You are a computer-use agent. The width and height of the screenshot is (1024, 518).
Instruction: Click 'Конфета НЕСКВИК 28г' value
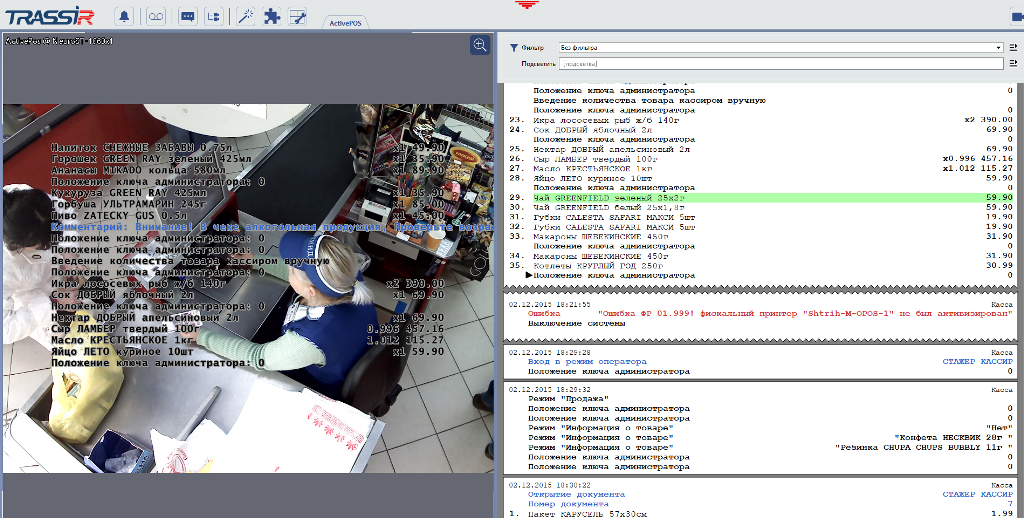tap(953, 438)
